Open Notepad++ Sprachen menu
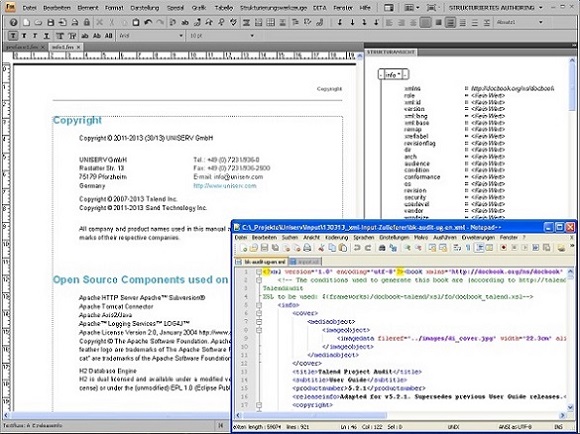Screen dimensions: 580x434 click(364, 237)
